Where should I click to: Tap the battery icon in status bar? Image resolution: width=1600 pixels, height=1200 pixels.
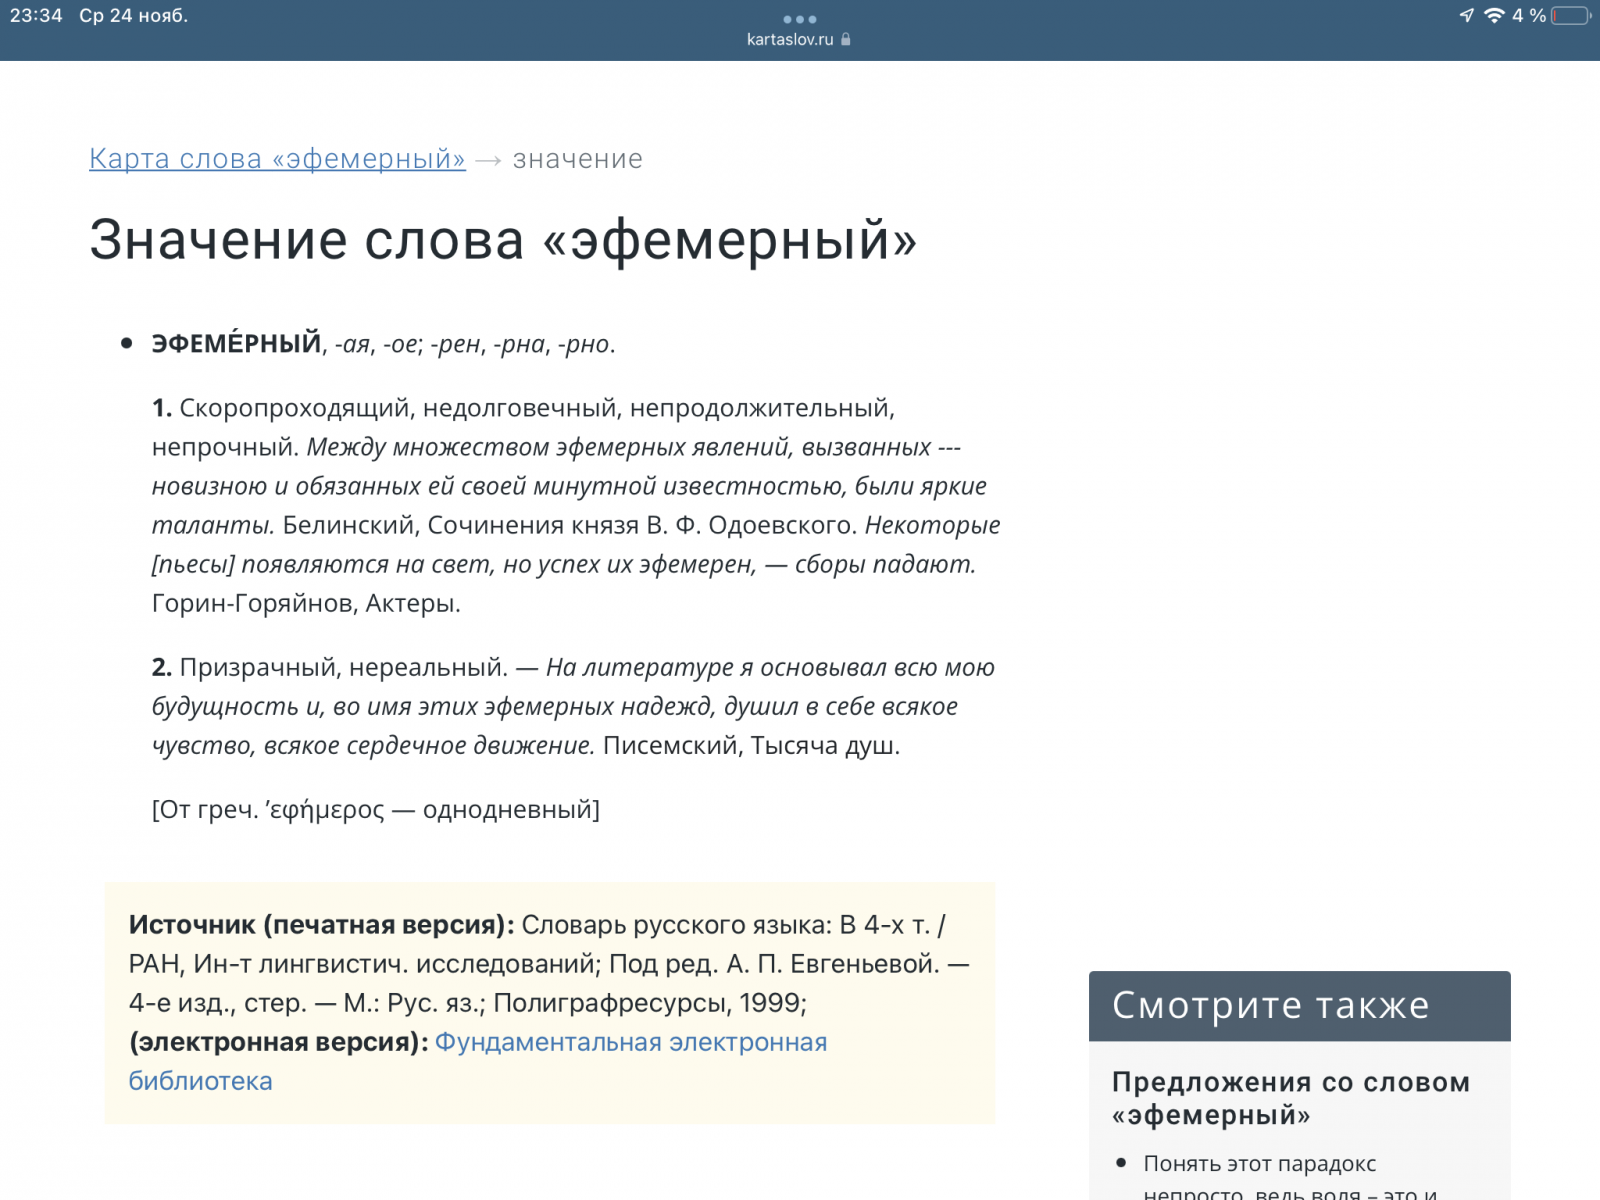(1570, 16)
